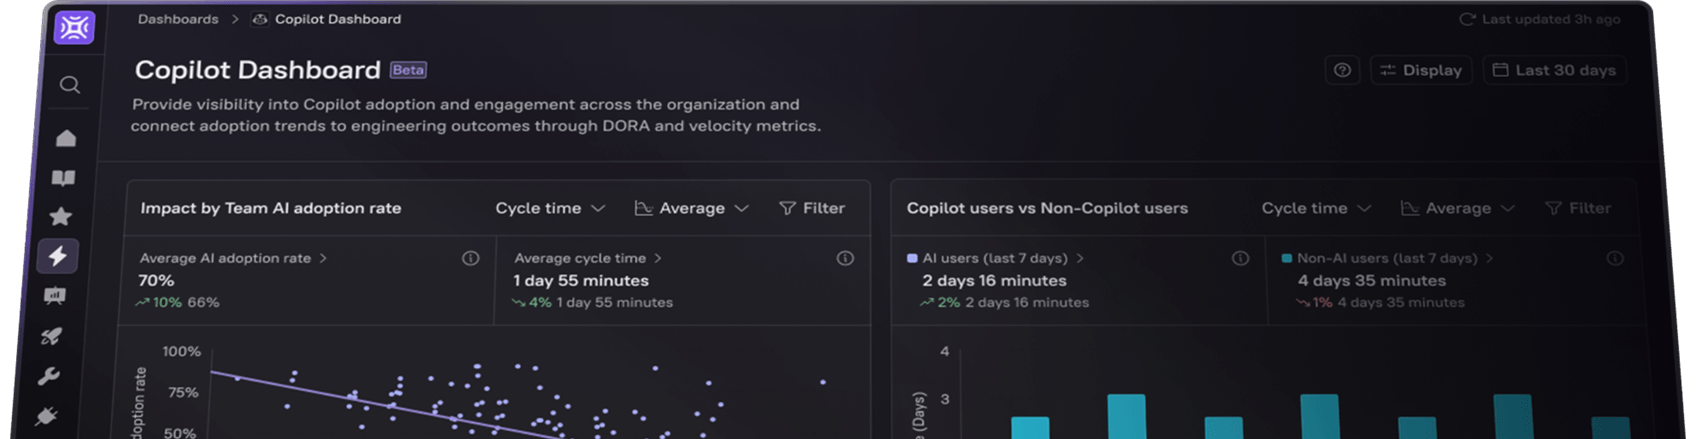Click info icon beside Average cycle time

(845, 258)
